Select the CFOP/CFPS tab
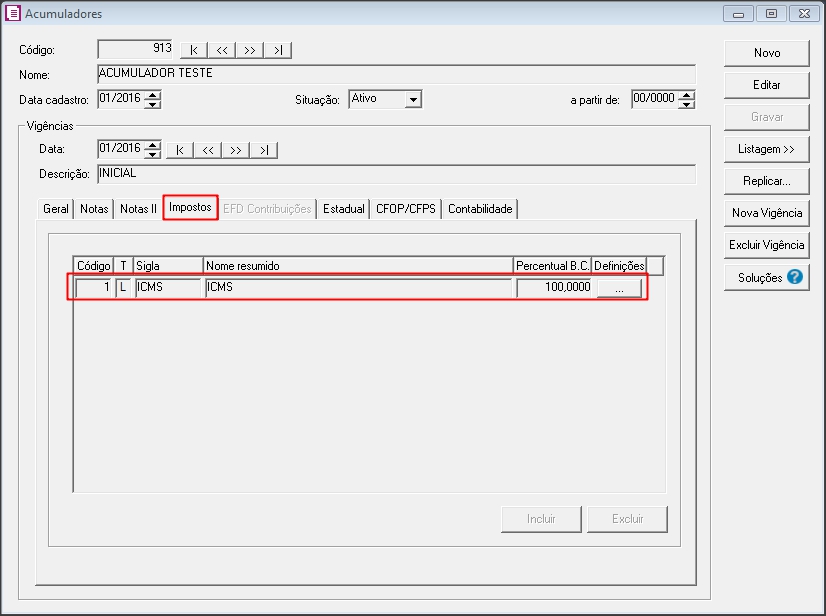This screenshot has height=616, width=826. (405, 209)
